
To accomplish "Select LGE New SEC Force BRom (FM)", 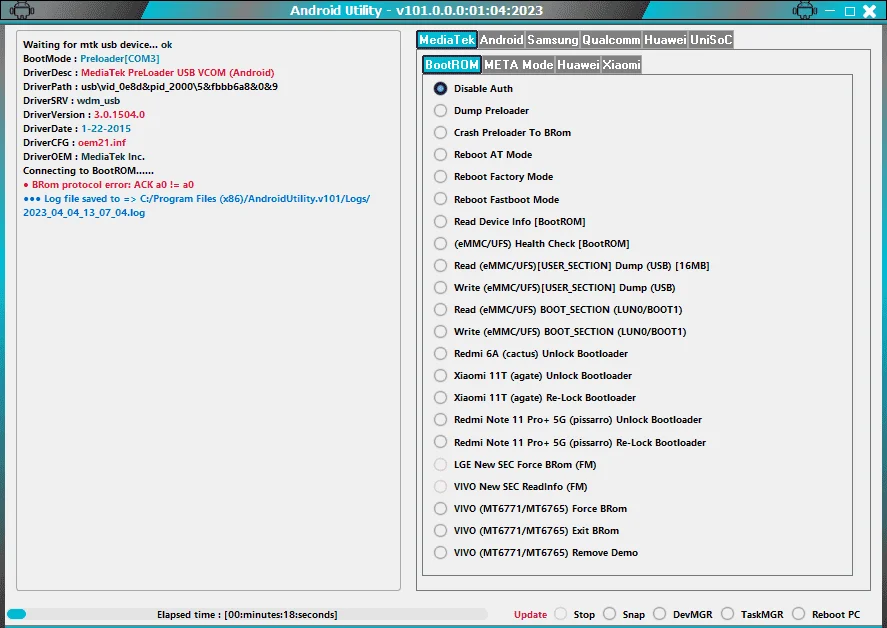I will click(440, 465).
